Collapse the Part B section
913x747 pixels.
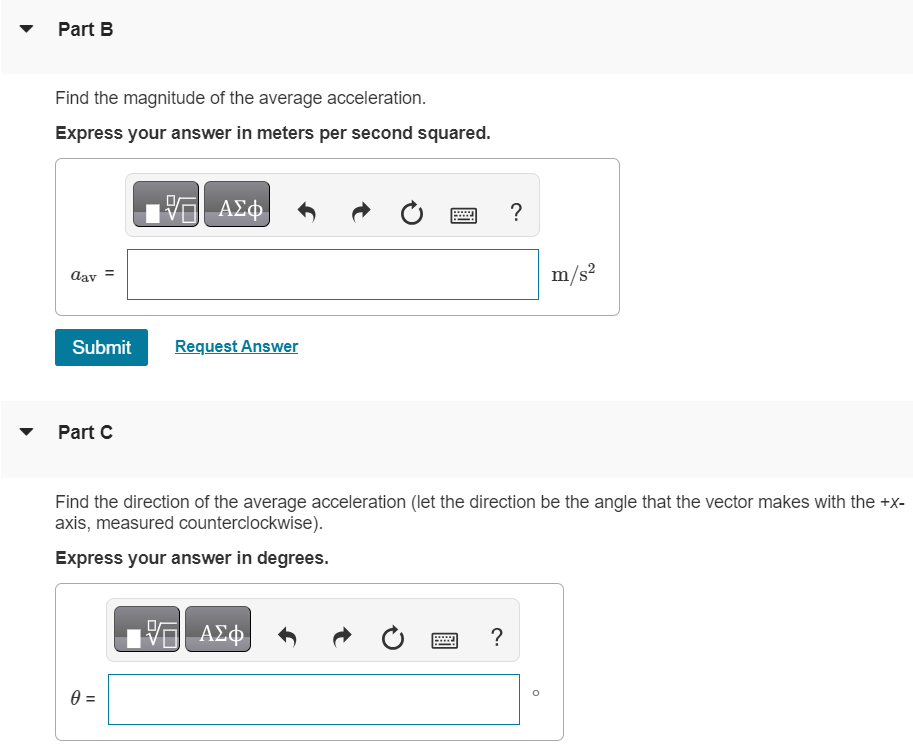tap(26, 29)
